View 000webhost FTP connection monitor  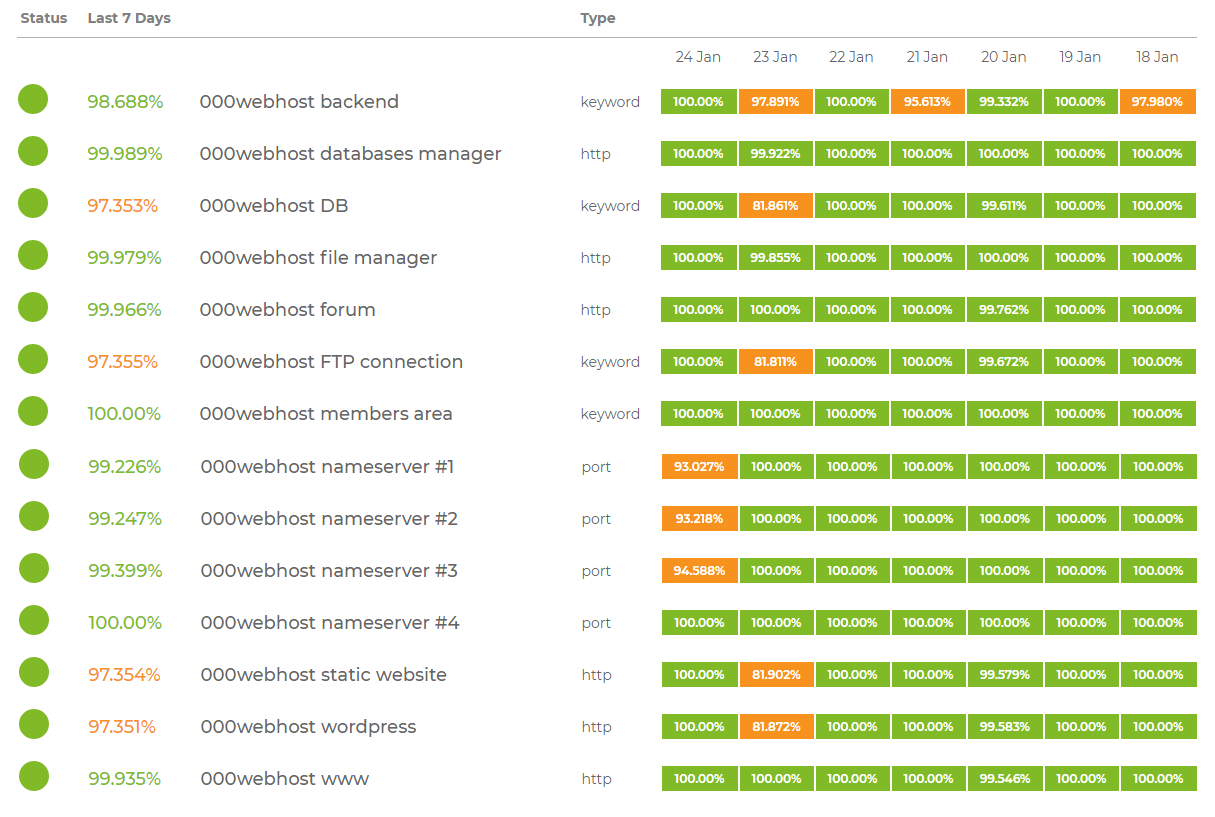point(331,362)
